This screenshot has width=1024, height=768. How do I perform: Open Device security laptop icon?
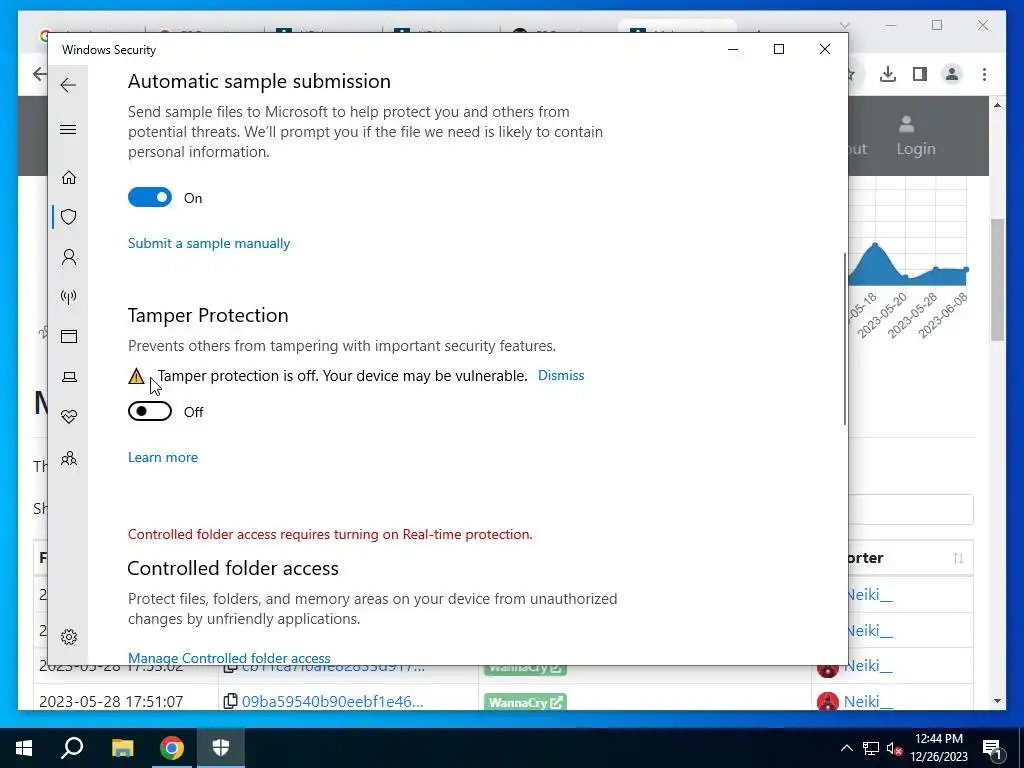click(69, 377)
